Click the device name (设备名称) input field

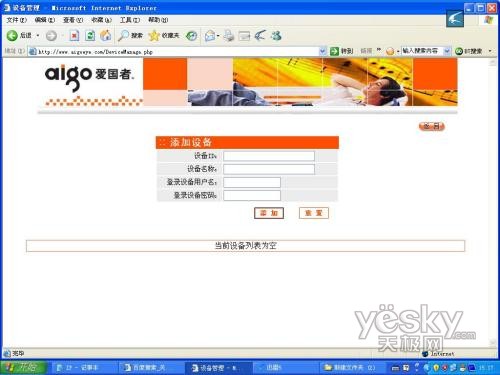pos(269,169)
